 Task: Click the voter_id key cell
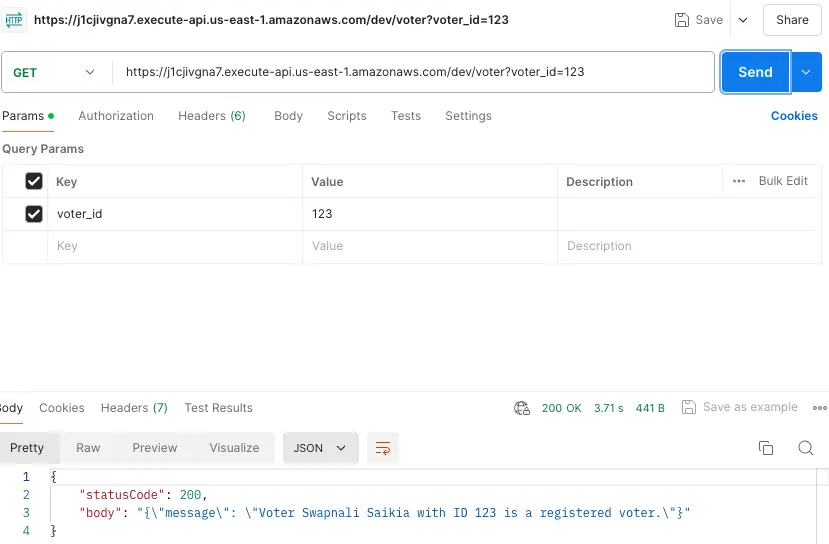[x=175, y=214]
